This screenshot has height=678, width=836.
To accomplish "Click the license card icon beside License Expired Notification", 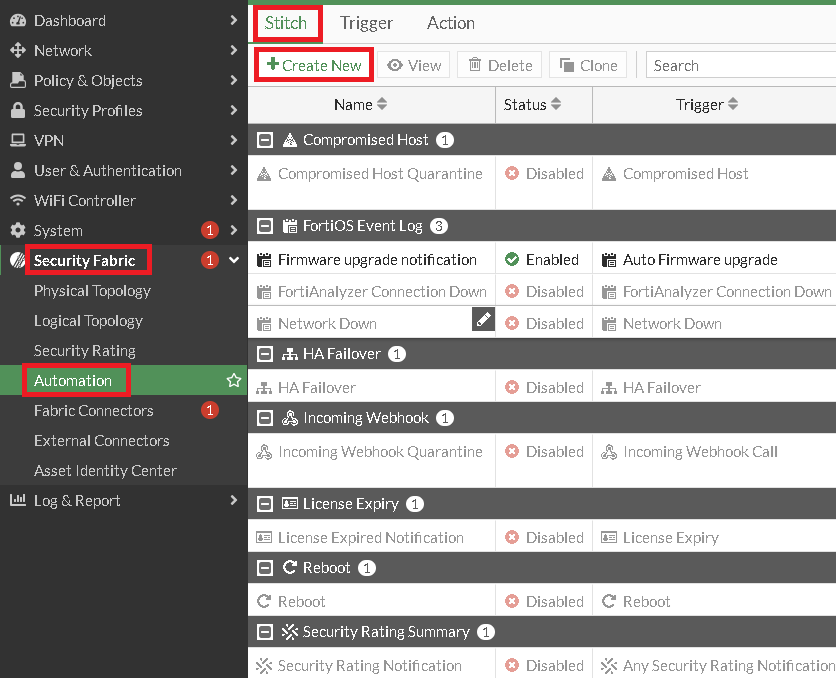I will pyautogui.click(x=264, y=537).
